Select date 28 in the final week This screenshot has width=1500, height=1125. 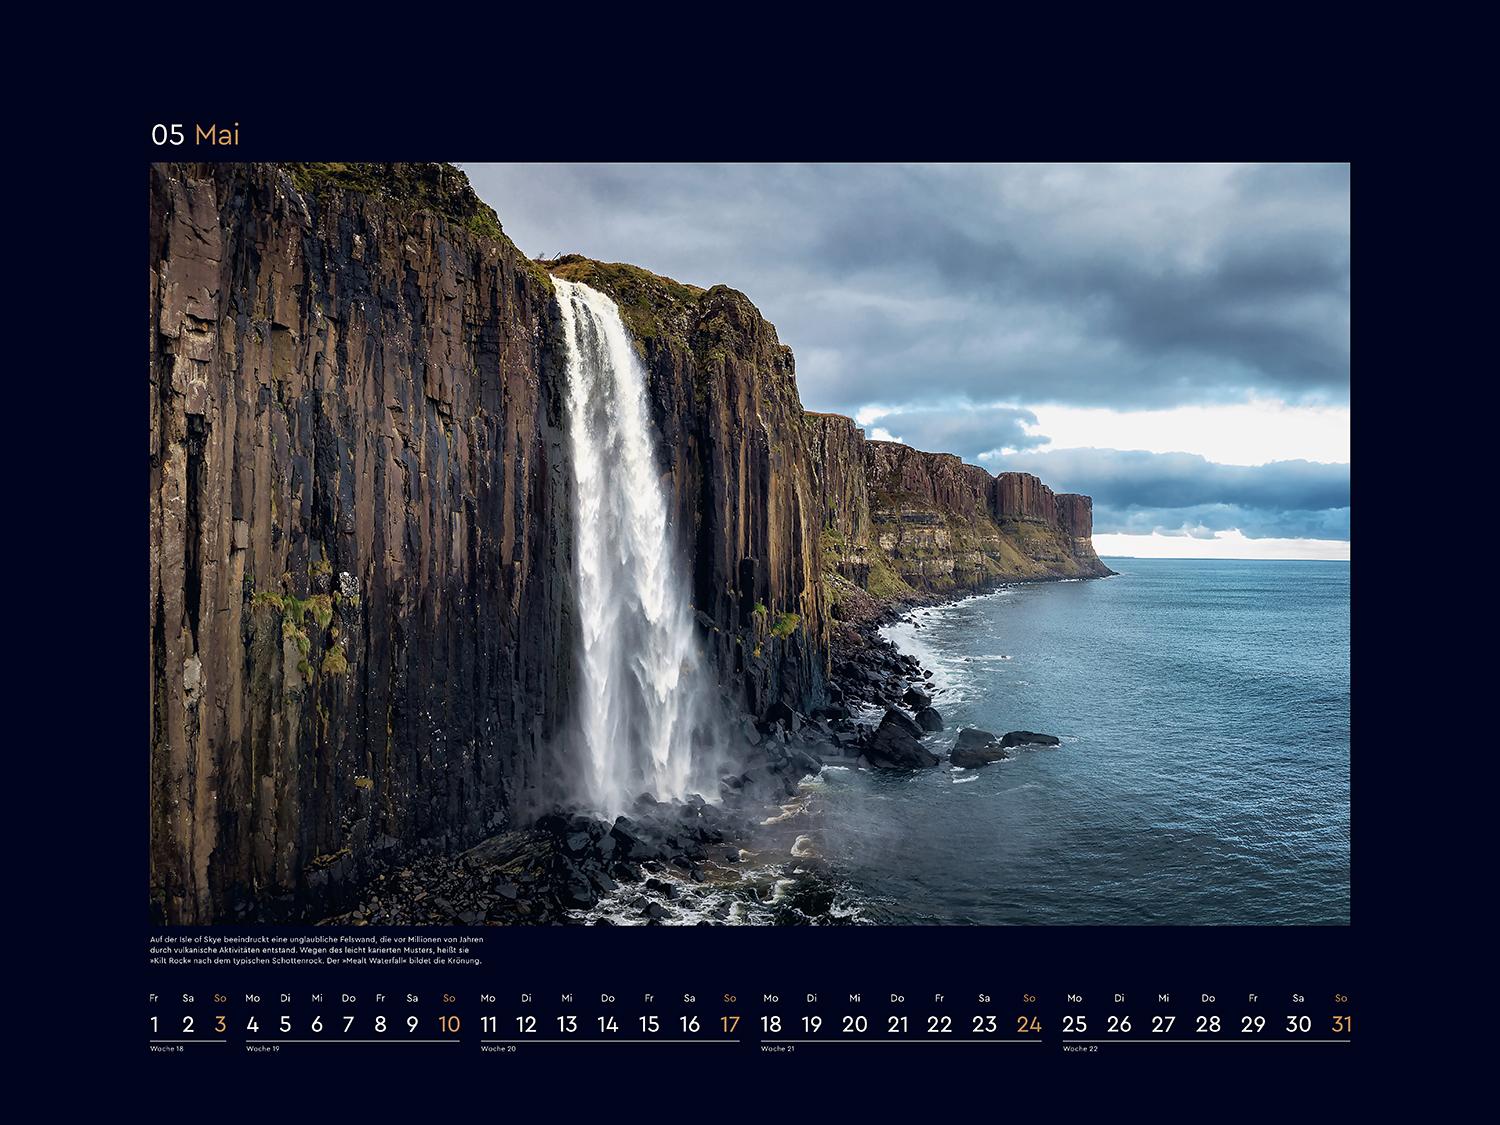1208,1024
